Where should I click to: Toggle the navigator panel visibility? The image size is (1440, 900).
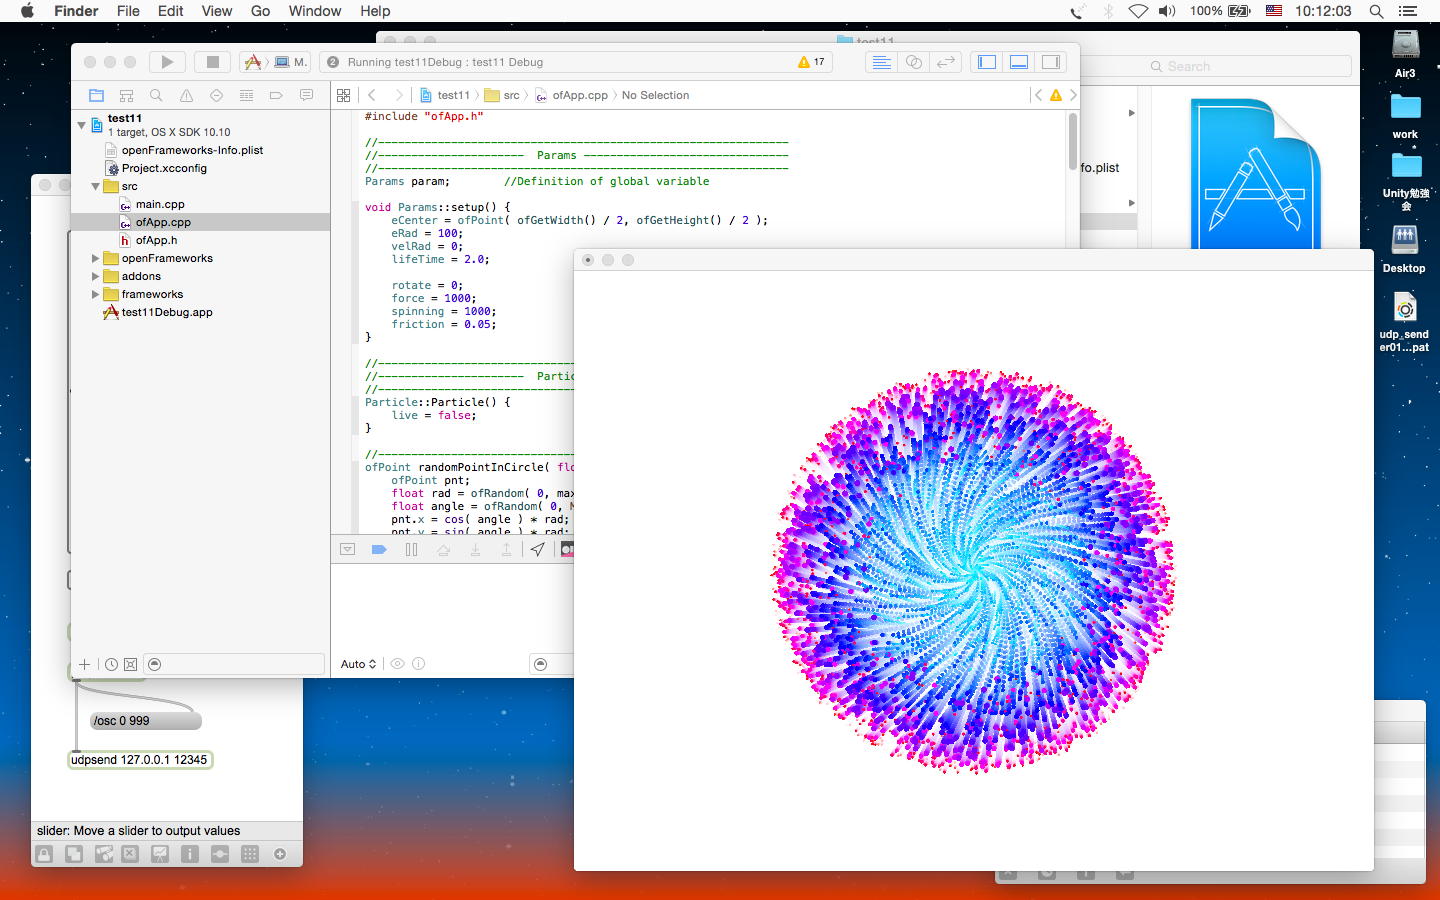click(x=987, y=62)
